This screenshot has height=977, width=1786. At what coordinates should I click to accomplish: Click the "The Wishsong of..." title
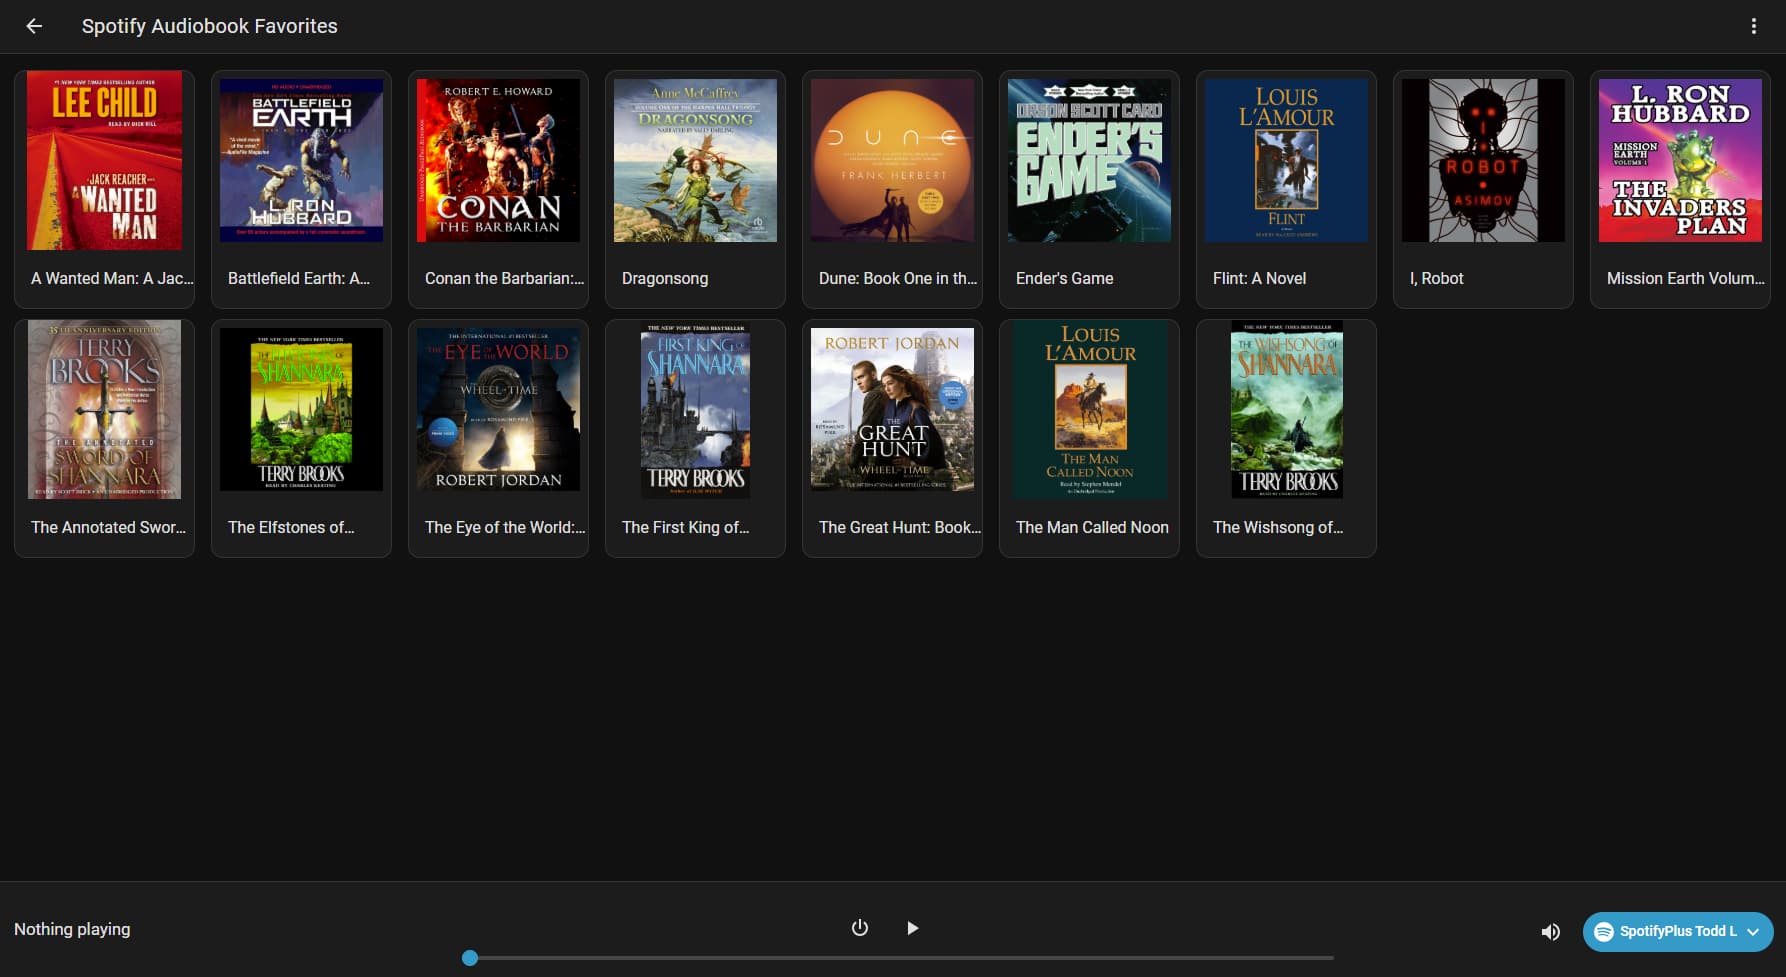(x=1278, y=527)
